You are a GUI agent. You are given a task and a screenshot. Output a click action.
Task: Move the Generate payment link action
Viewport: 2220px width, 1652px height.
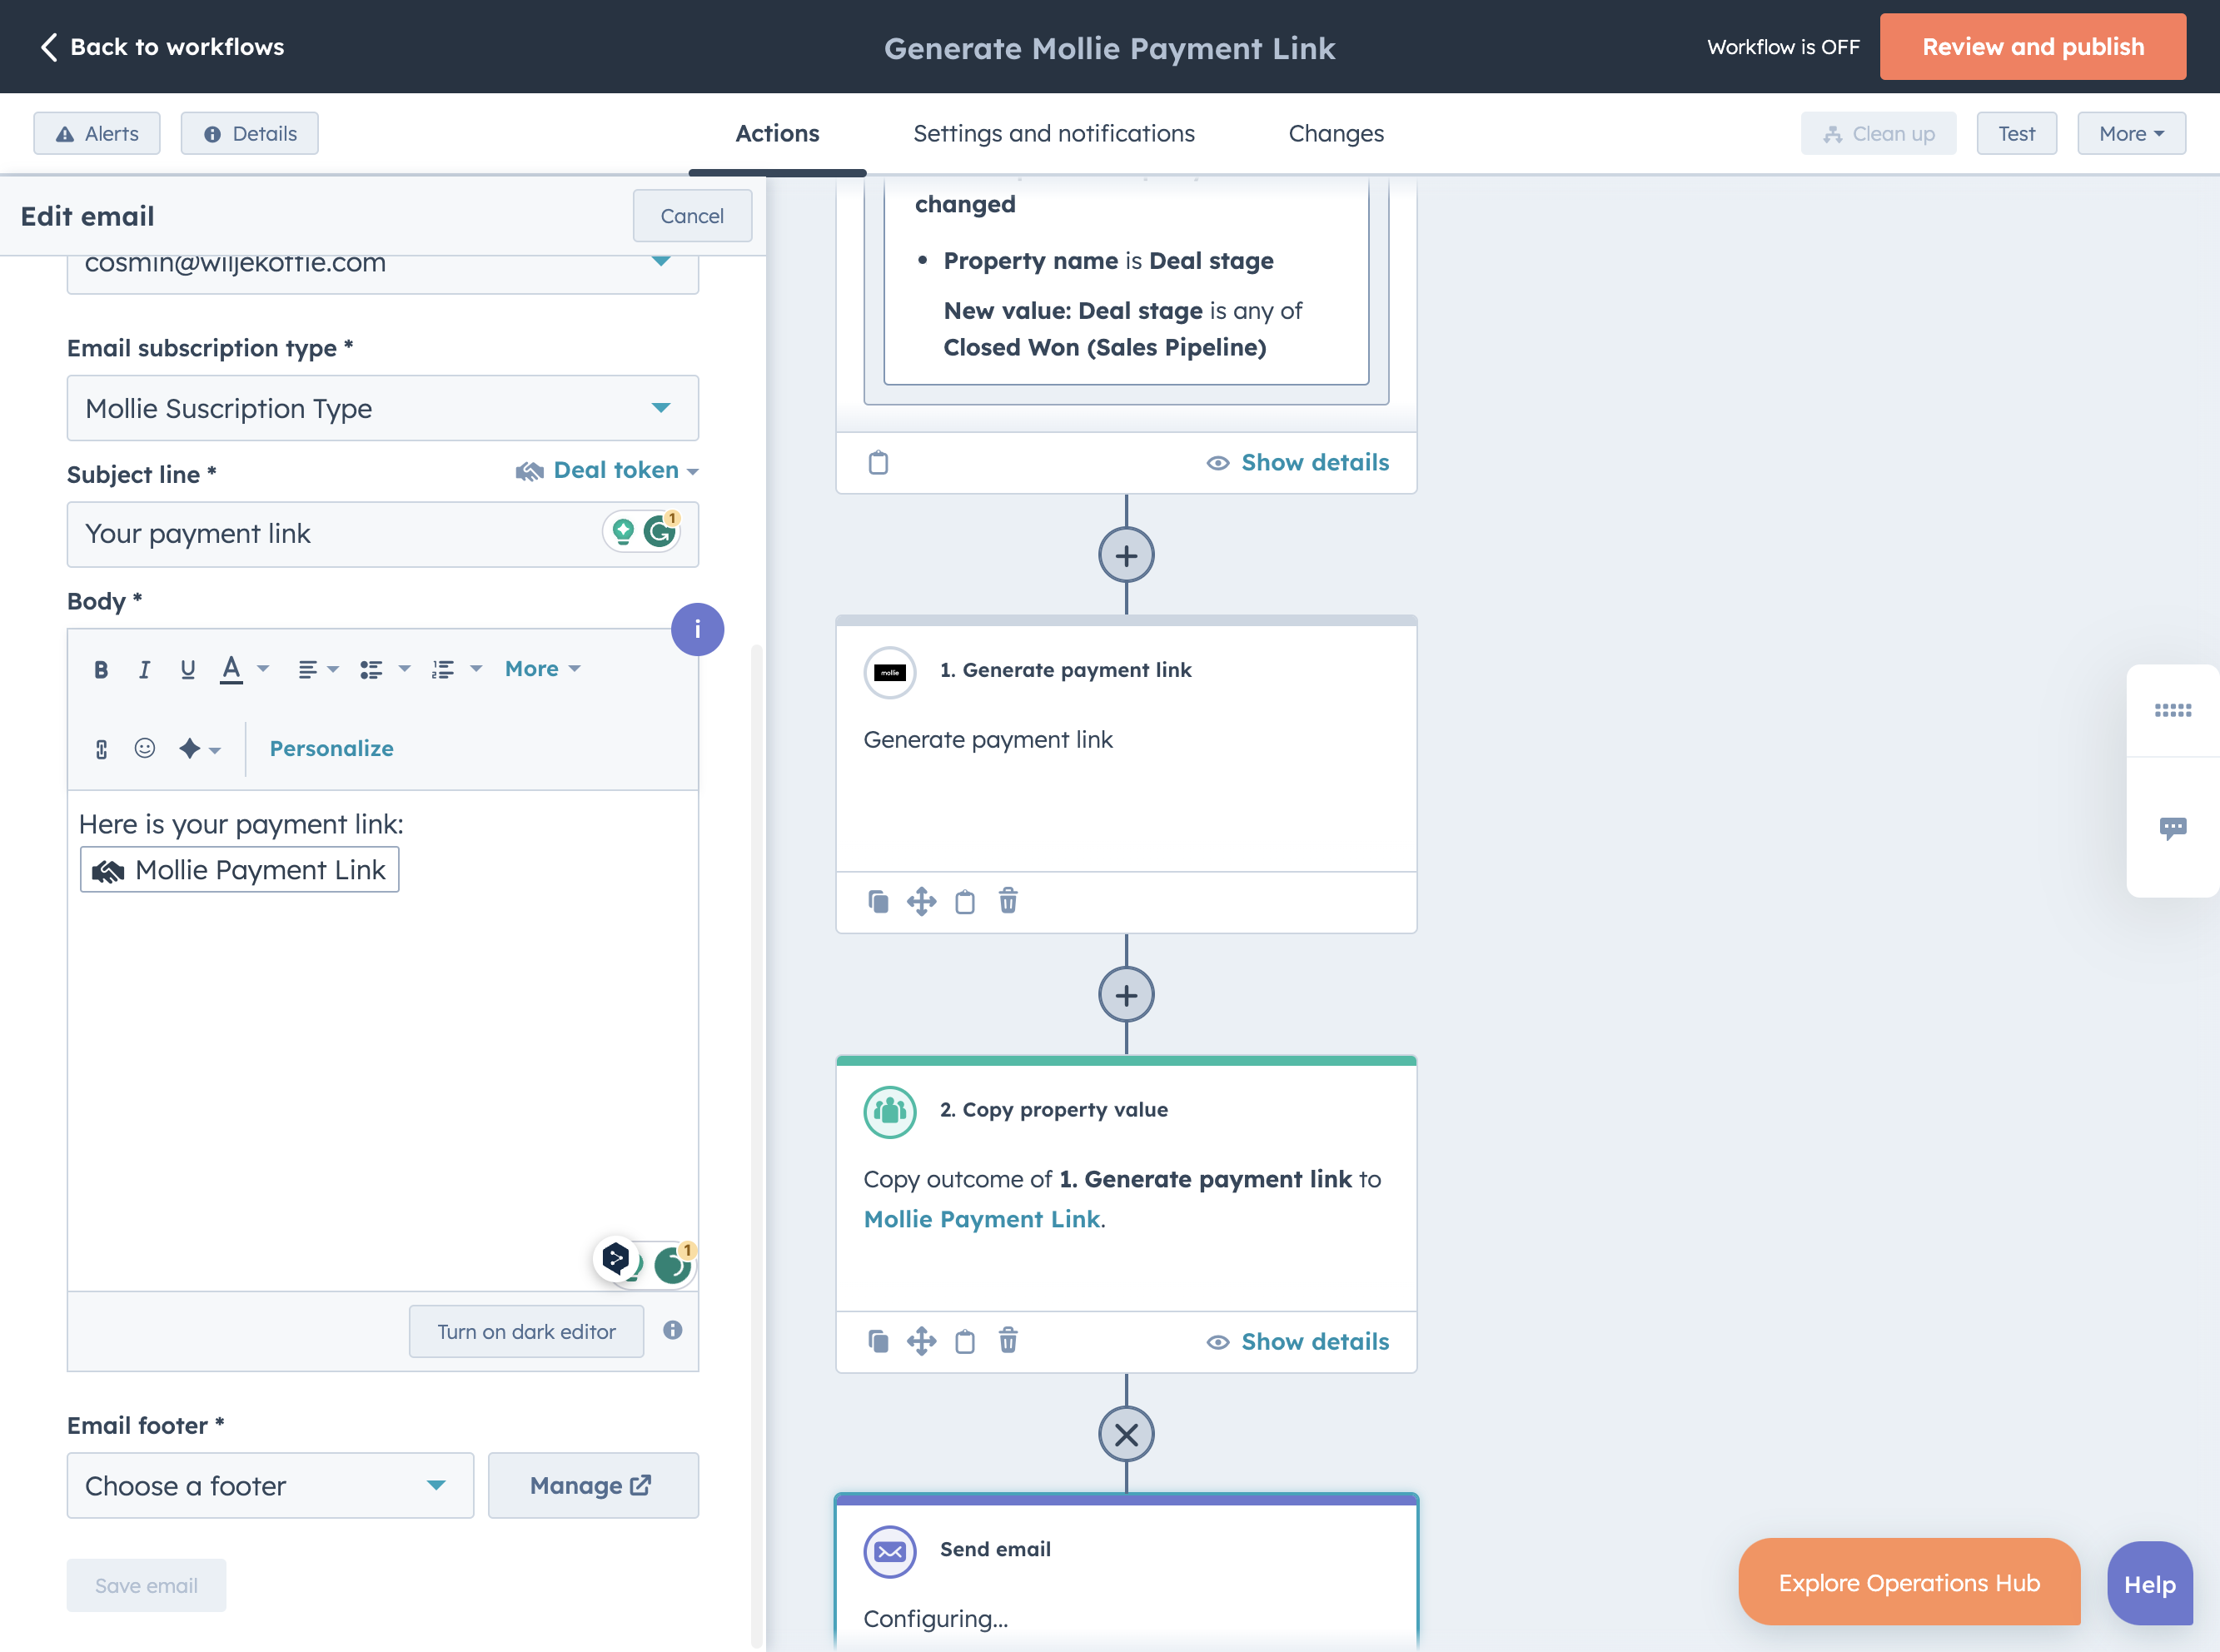tap(921, 902)
